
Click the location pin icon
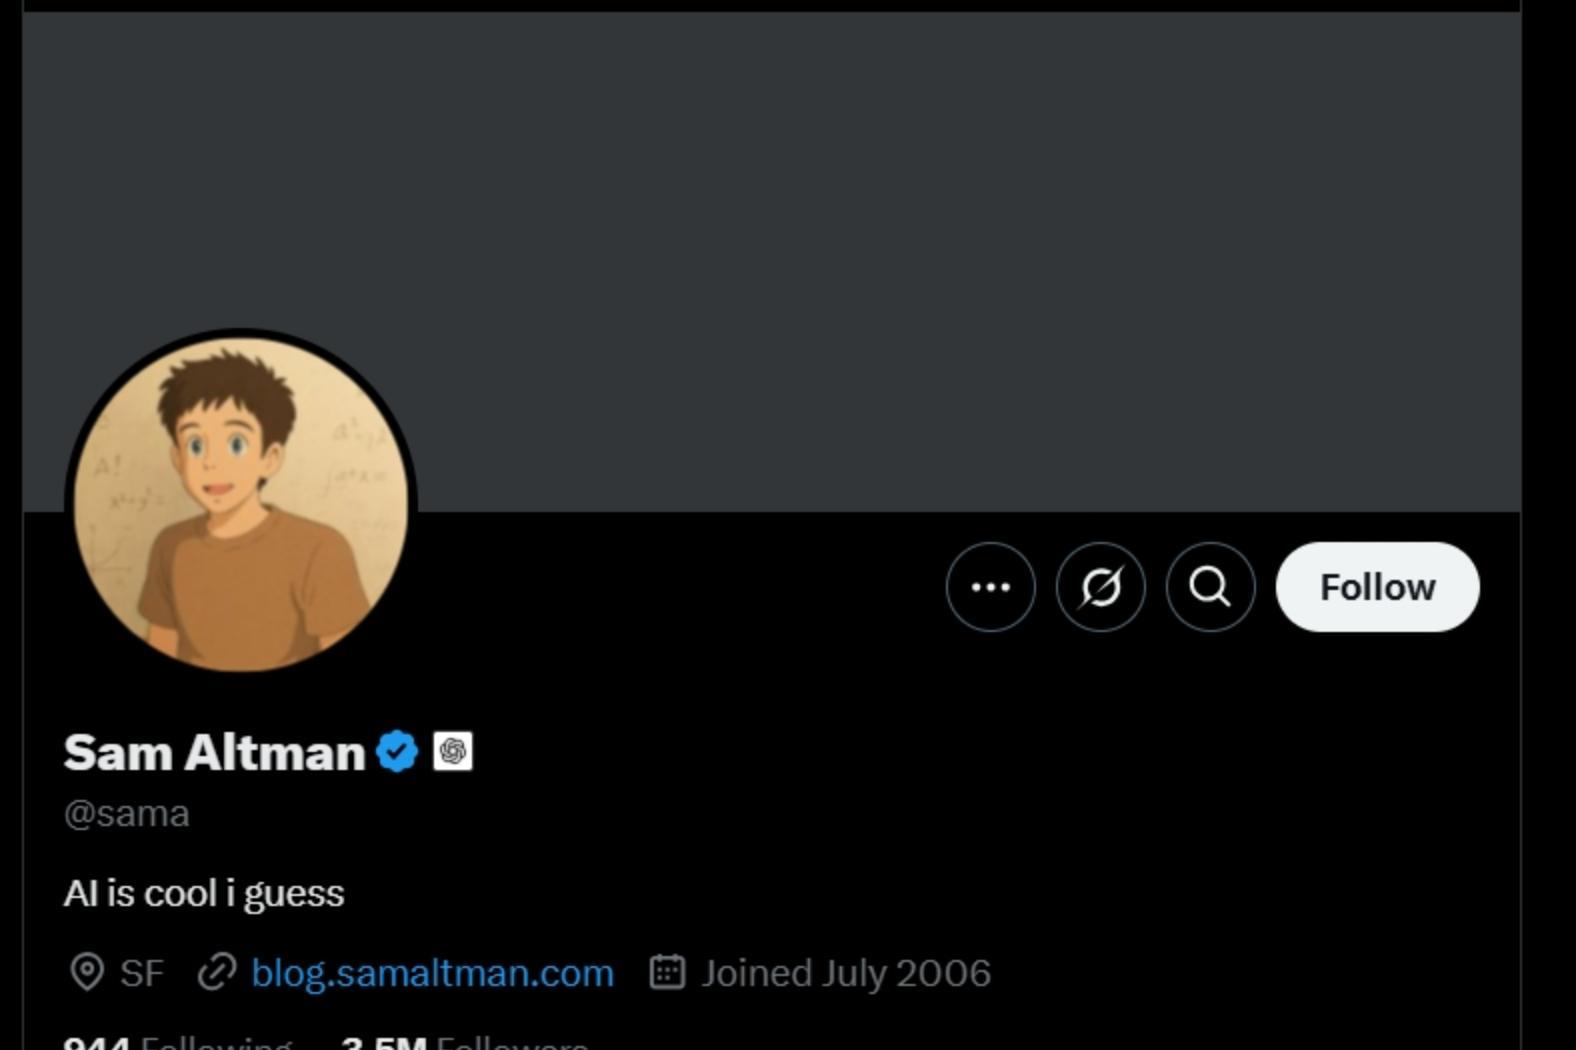(87, 972)
